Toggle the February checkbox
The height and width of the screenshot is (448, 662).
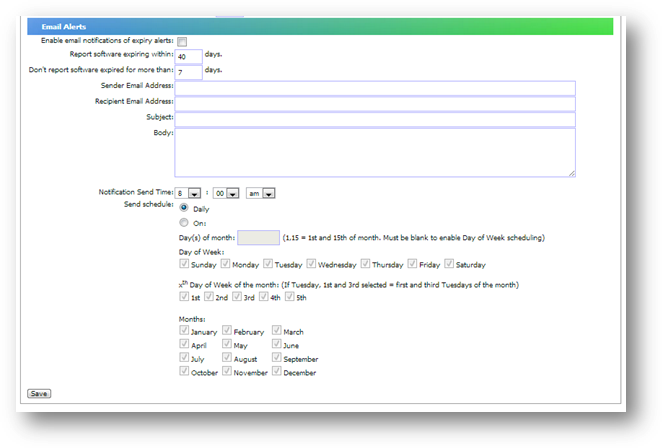[227, 330]
